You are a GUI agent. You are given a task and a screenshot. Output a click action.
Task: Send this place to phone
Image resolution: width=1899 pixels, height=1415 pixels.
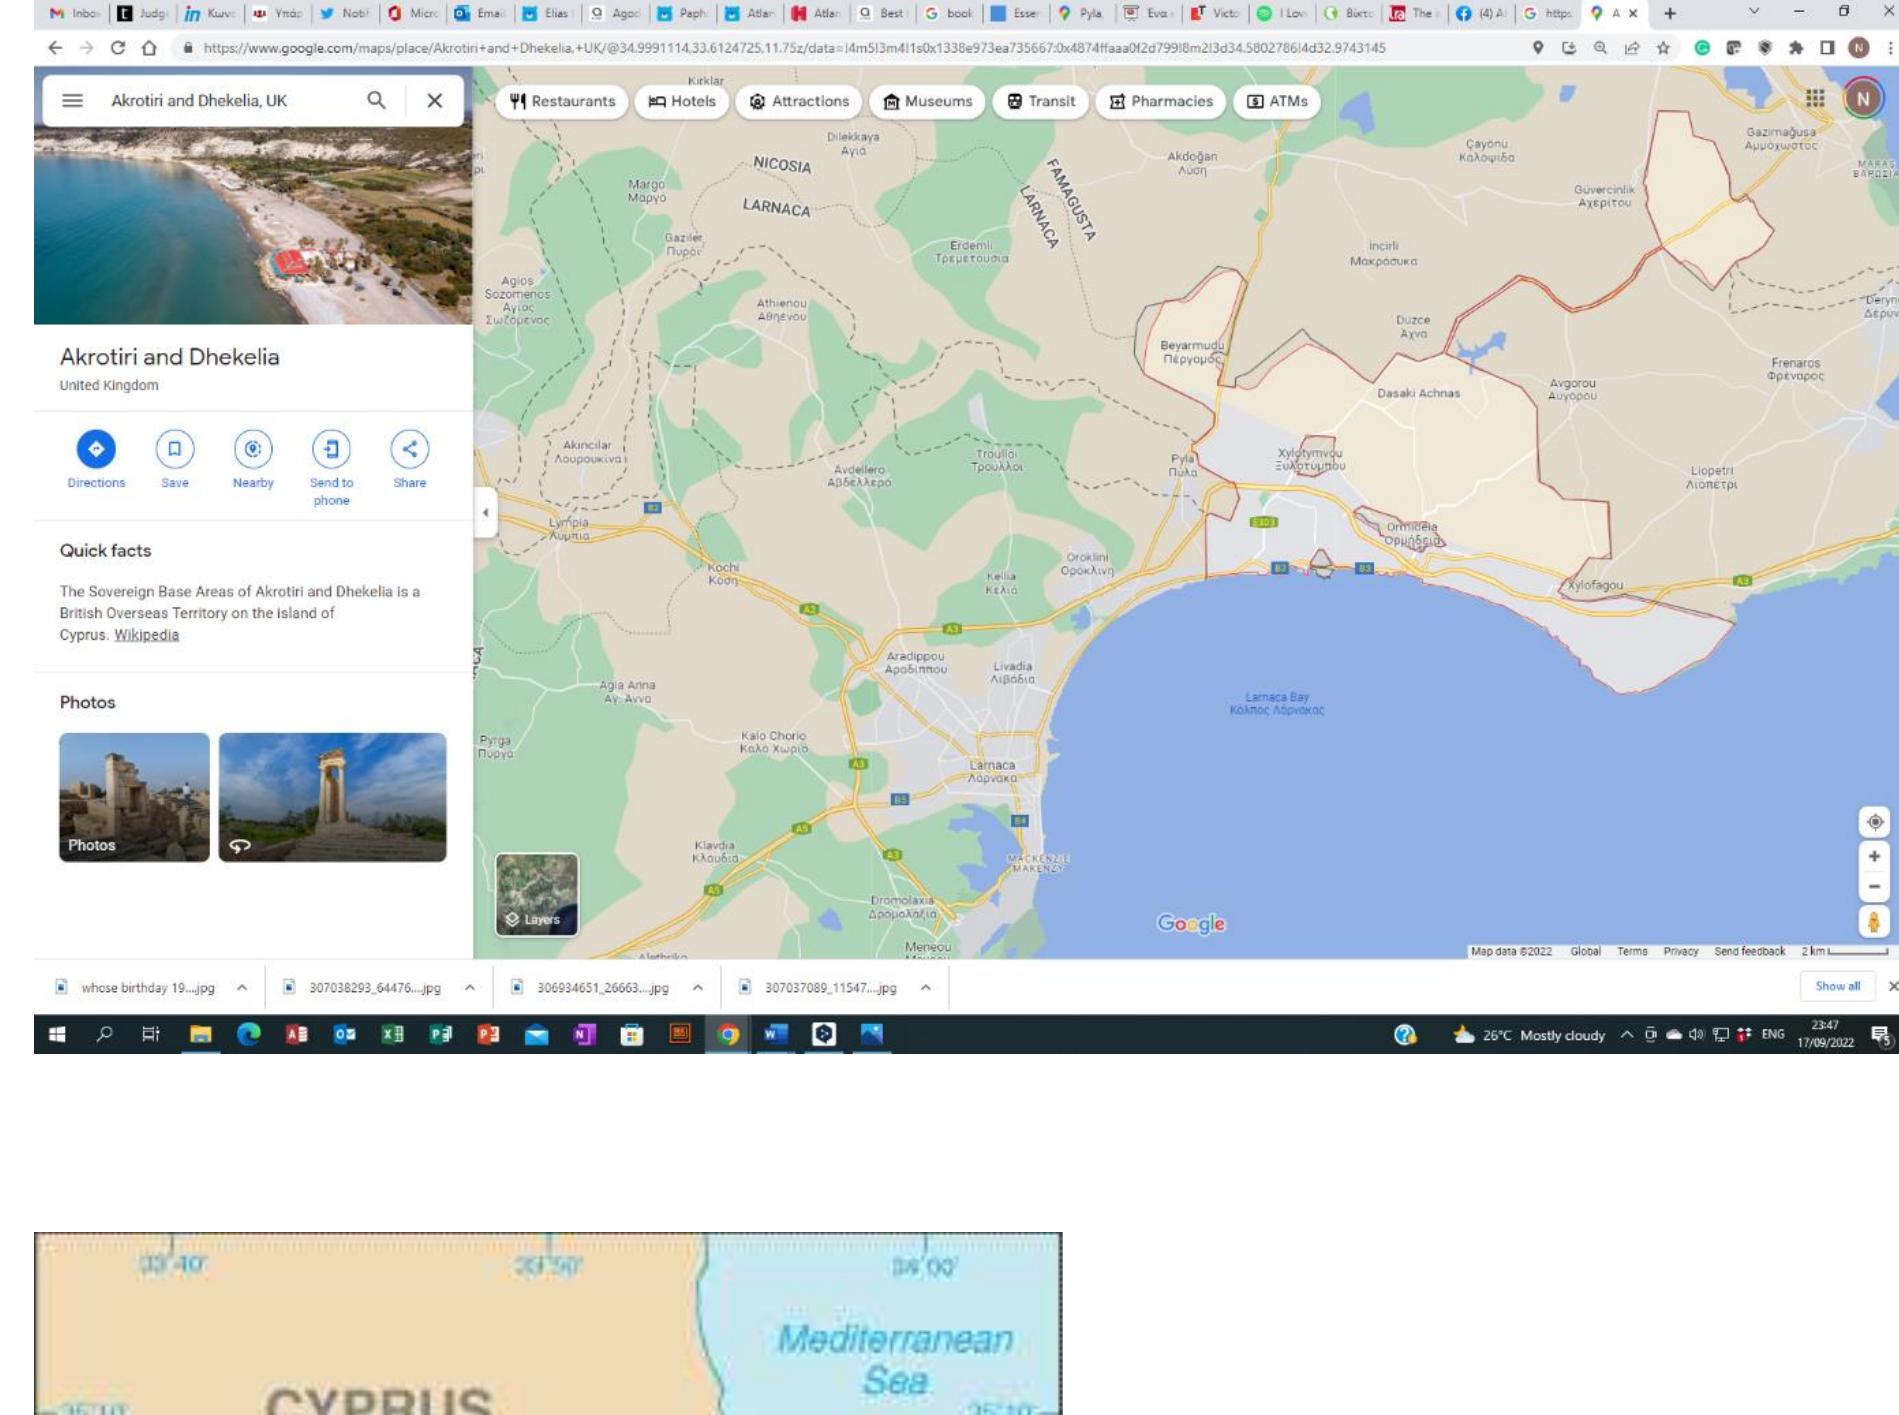coord(331,449)
